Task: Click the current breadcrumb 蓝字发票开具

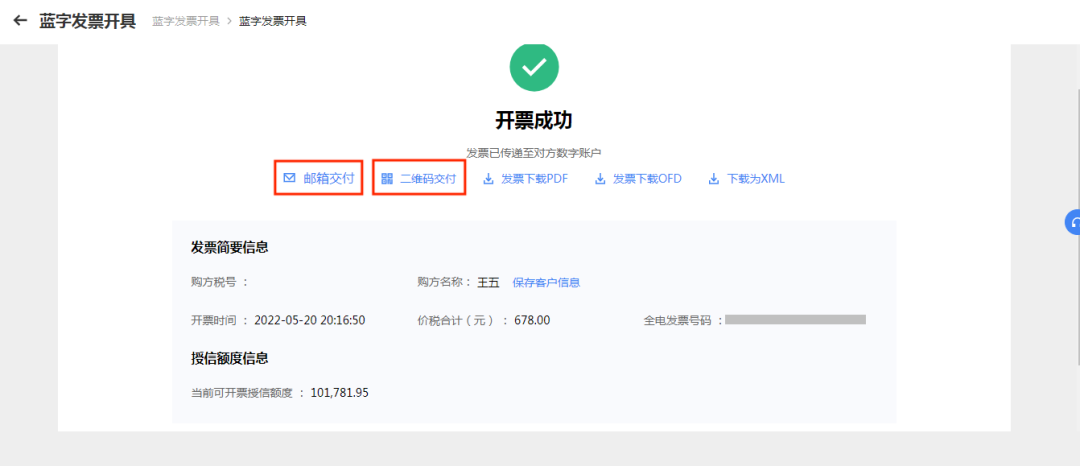Action: point(273,21)
